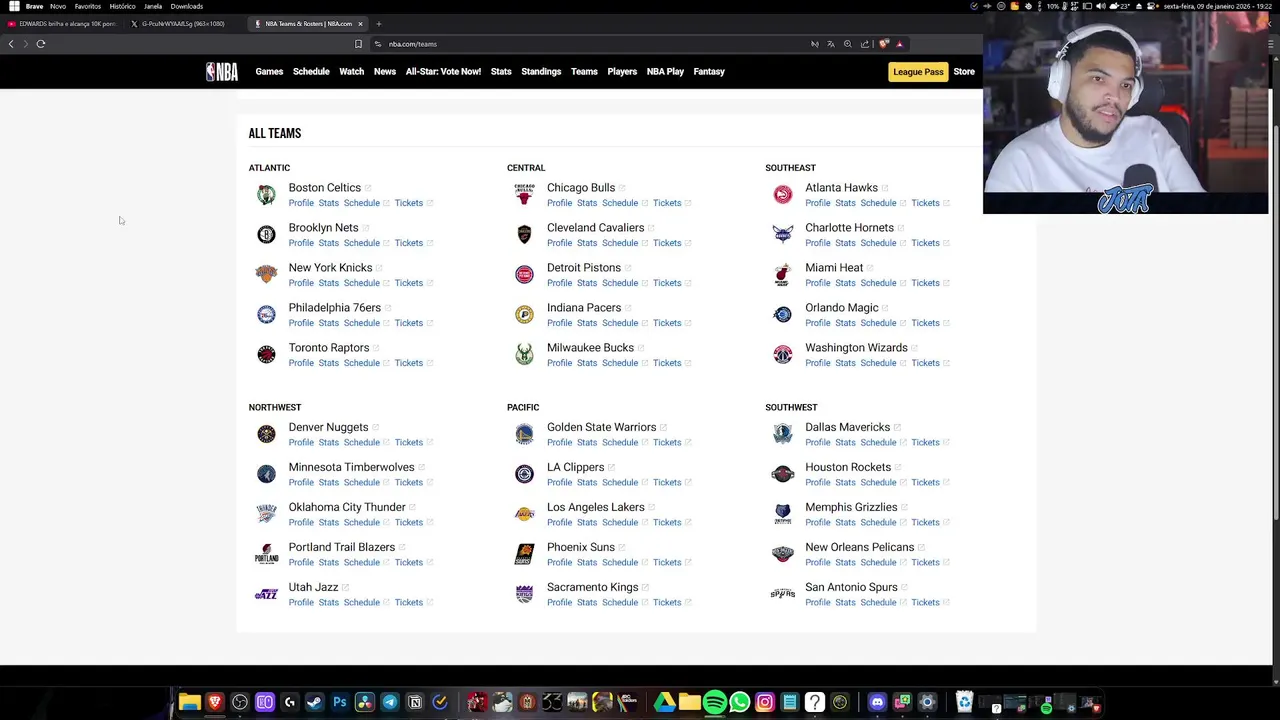Open WhatsApp from the dock
The height and width of the screenshot is (720, 1280).
[740, 702]
